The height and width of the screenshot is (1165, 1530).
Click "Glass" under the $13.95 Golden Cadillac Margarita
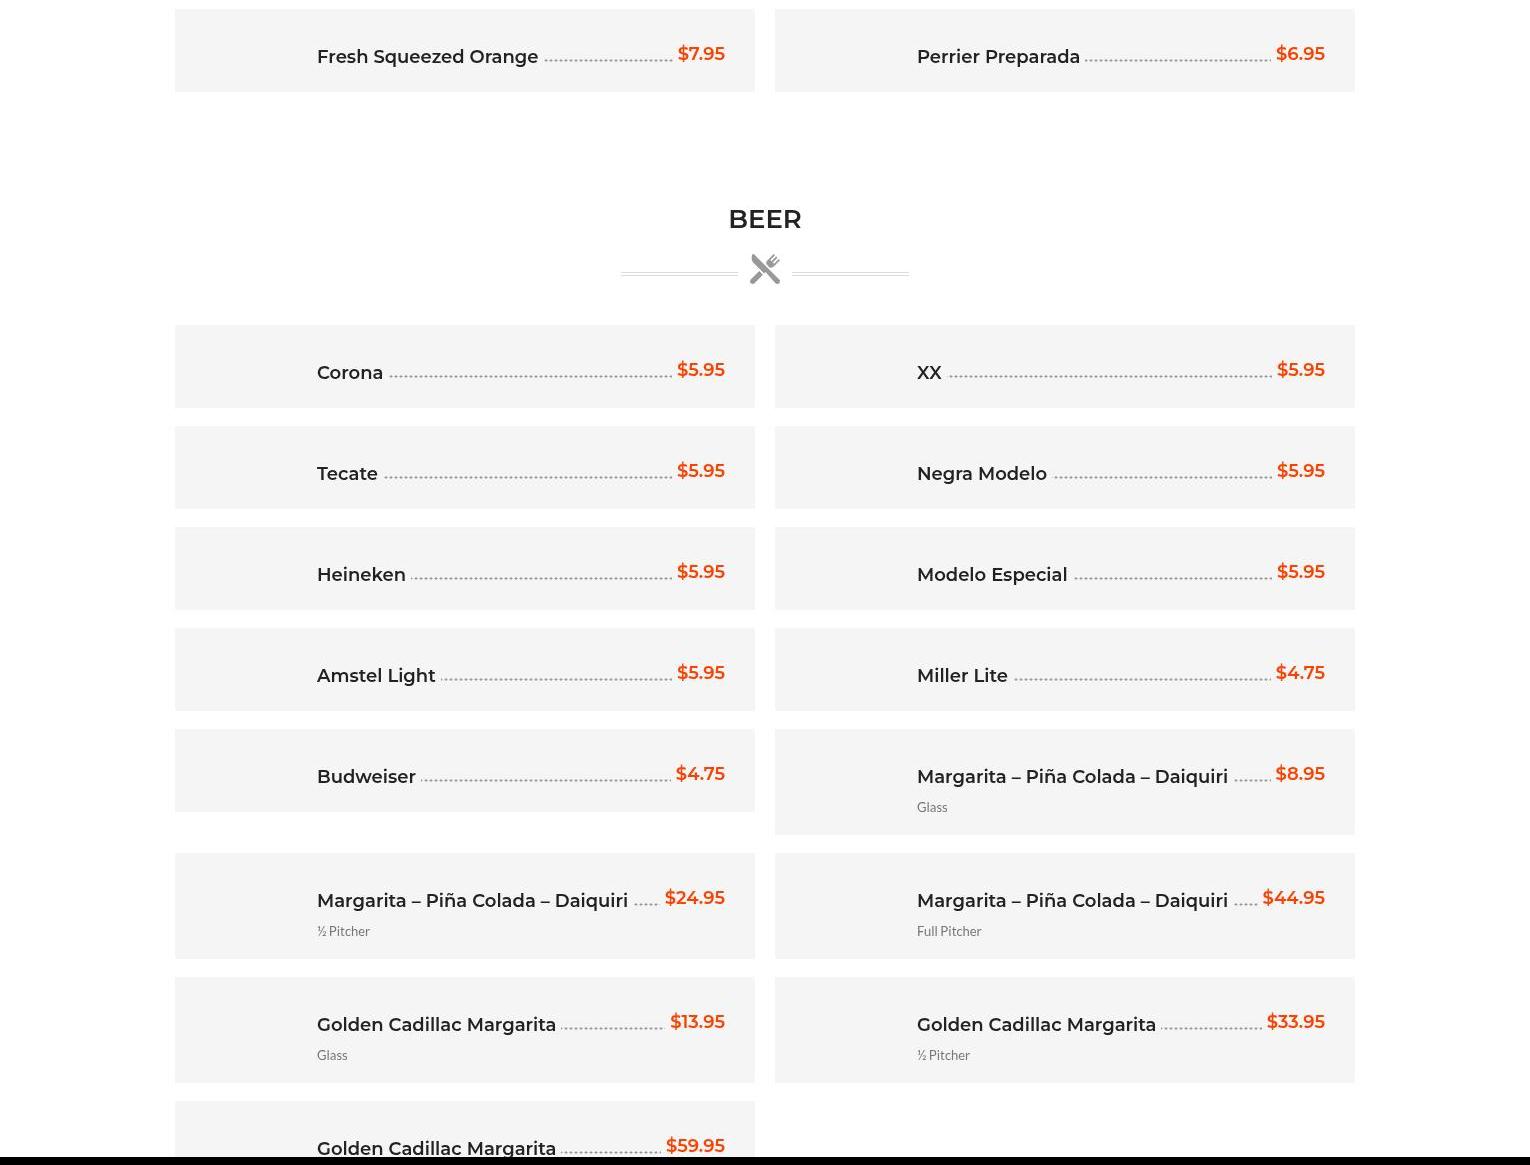pyautogui.click(x=332, y=1055)
